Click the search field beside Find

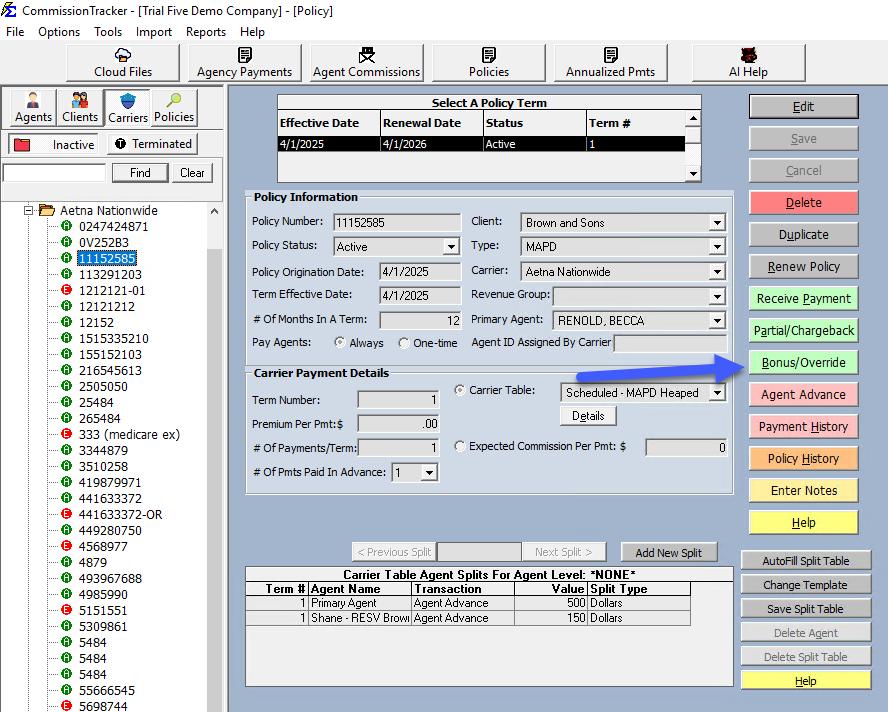pyautogui.click(x=54, y=173)
